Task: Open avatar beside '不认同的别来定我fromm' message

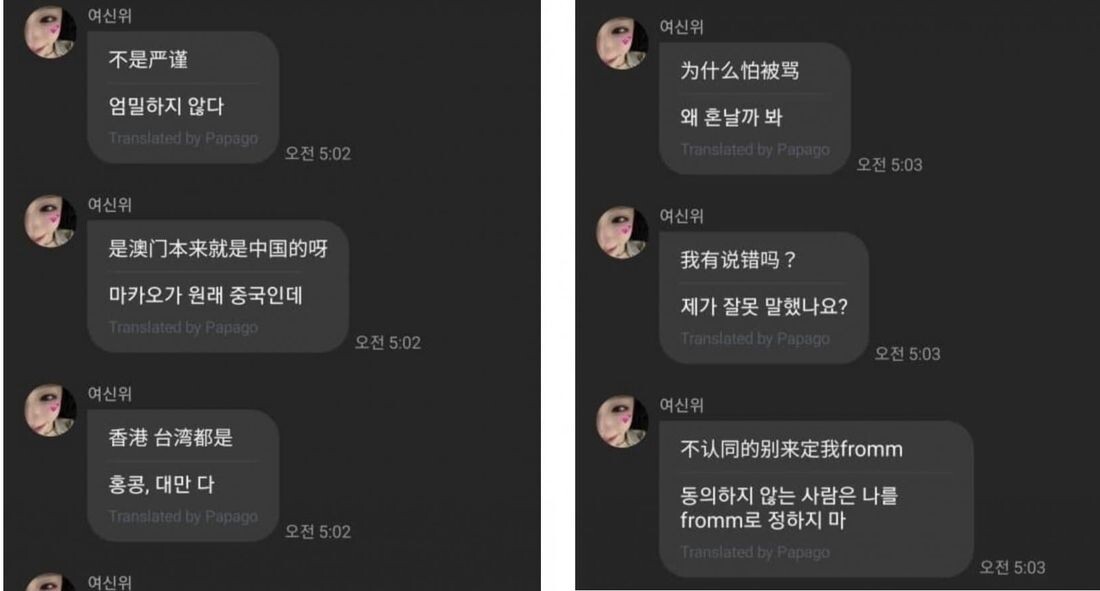Action: 622,421
